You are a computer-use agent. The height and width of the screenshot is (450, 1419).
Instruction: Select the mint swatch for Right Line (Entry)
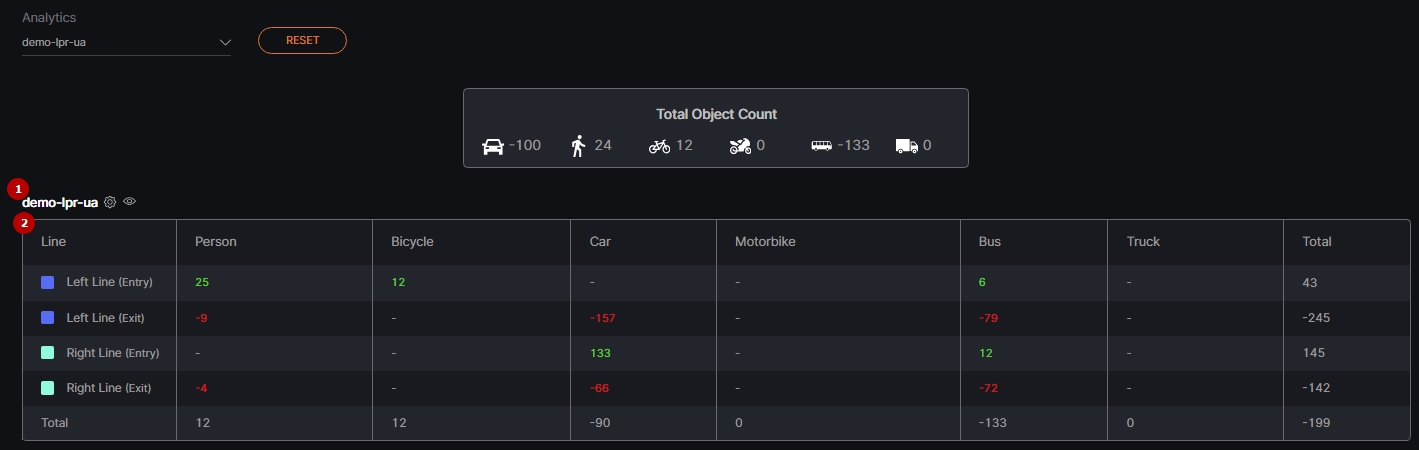[x=47, y=353]
